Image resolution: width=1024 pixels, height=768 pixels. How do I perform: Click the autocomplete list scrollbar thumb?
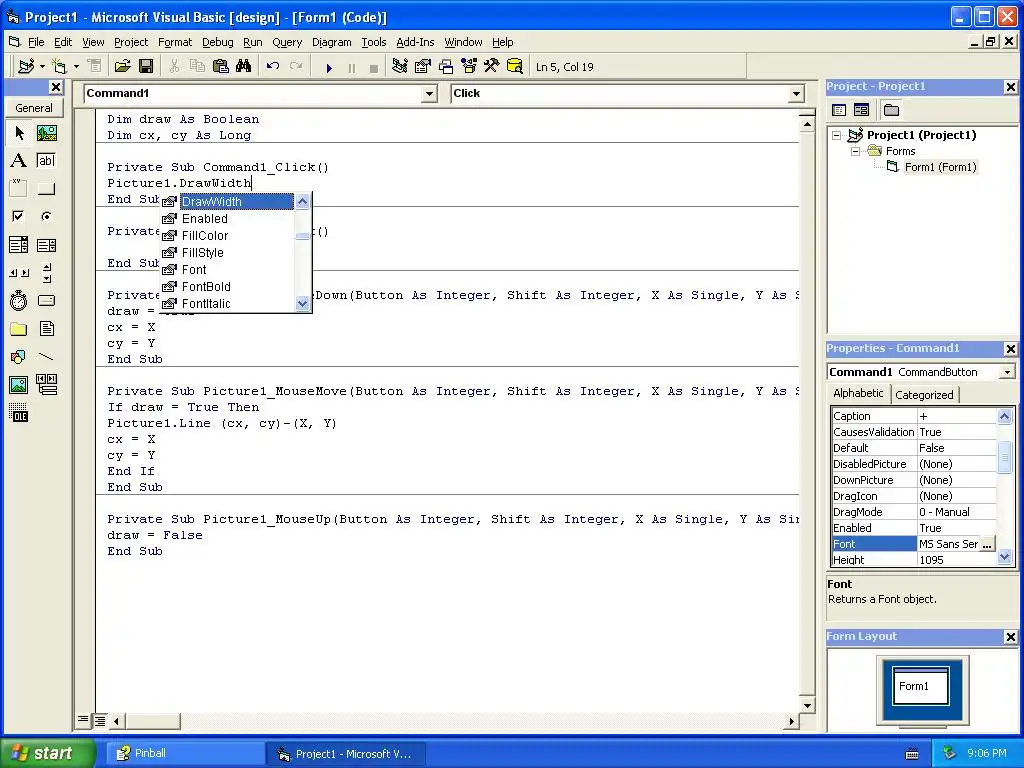(x=302, y=236)
